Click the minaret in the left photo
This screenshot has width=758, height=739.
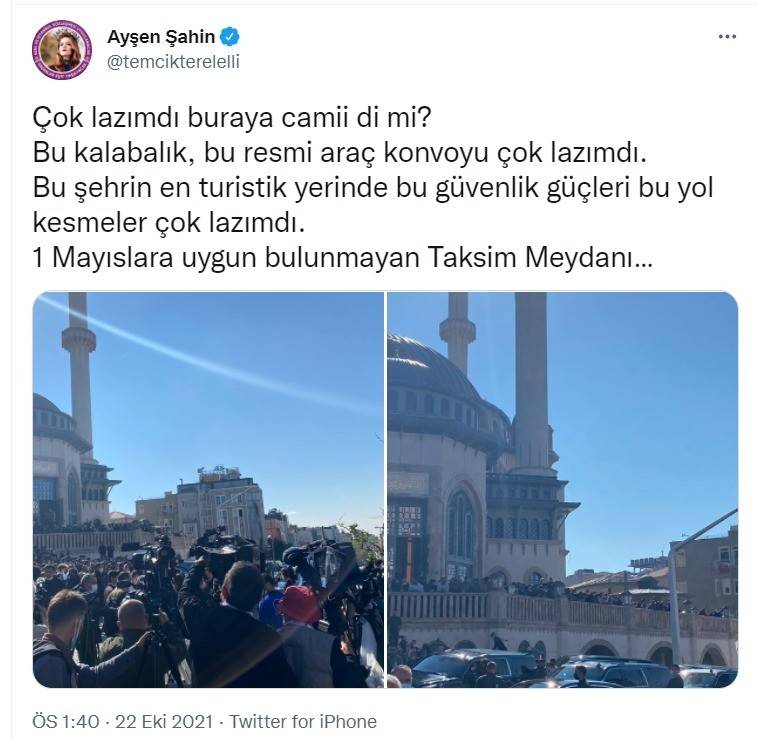click(x=79, y=372)
